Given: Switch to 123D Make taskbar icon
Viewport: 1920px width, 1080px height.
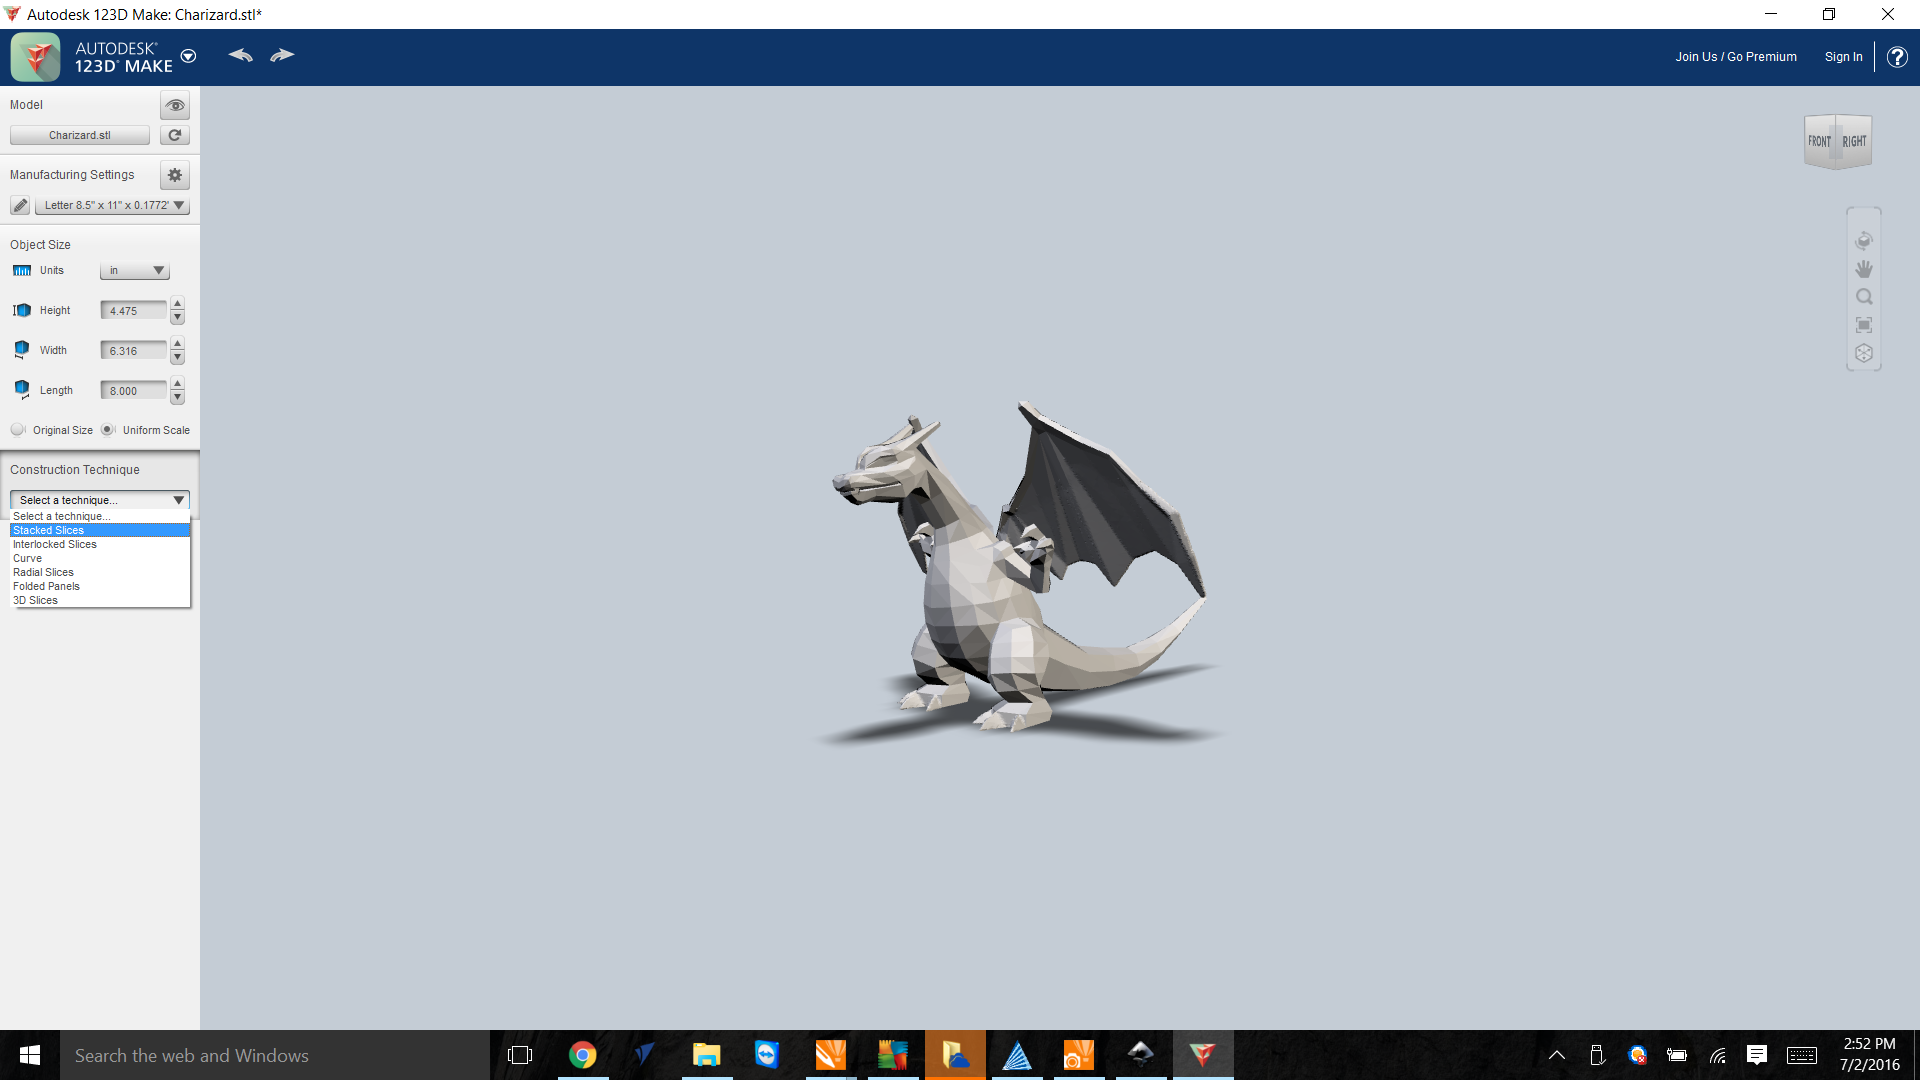Looking at the screenshot, I should coord(1202,1055).
